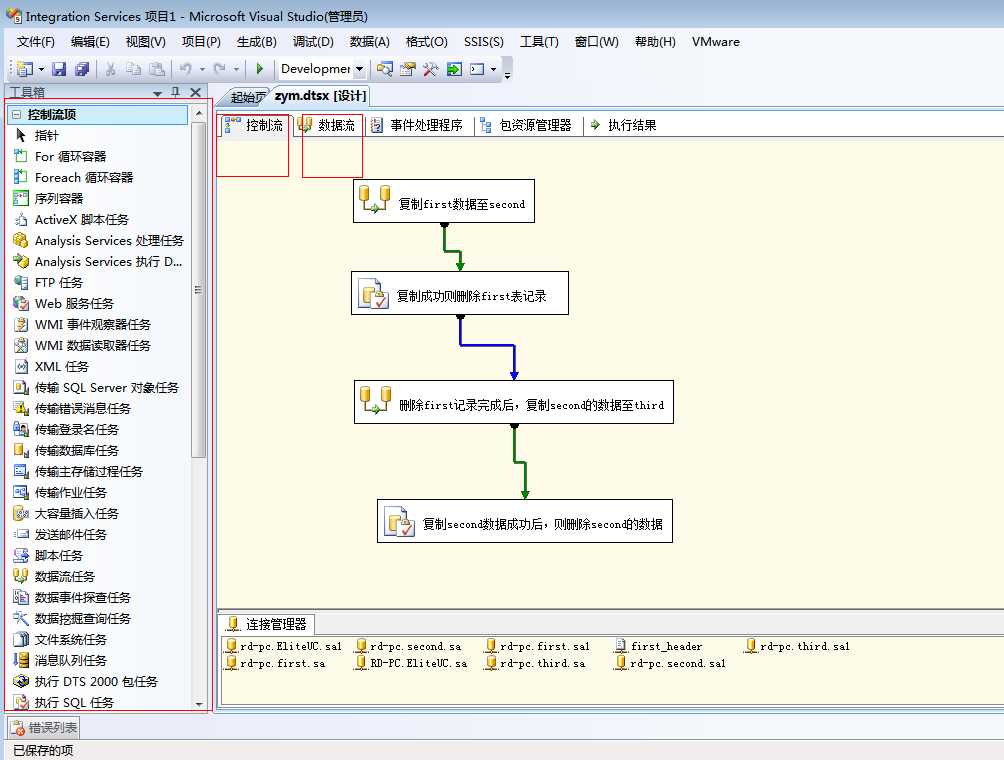1004x760 pixels.
Task: Select the FTP 任务 in the toolbox
Action: pos(60,282)
